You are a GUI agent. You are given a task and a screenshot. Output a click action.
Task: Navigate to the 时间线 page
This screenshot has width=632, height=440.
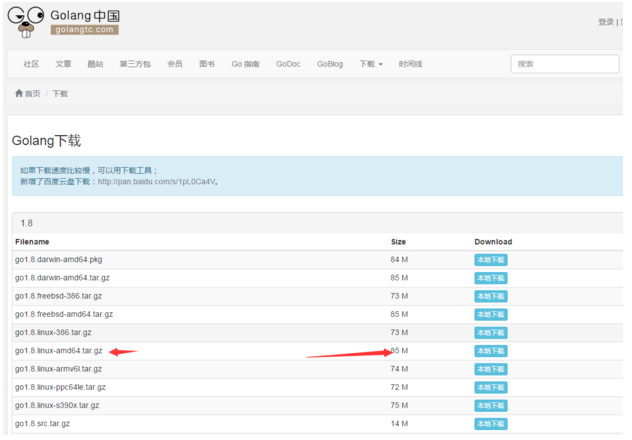pyautogui.click(x=410, y=64)
